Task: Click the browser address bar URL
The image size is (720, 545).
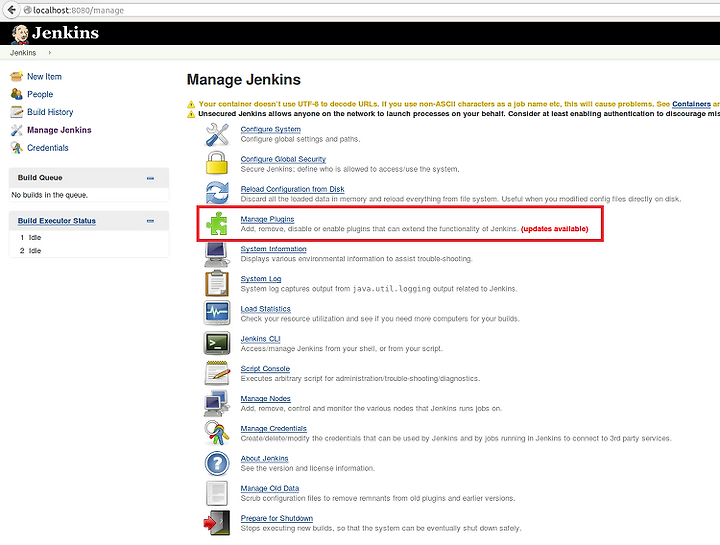Action: [79, 10]
